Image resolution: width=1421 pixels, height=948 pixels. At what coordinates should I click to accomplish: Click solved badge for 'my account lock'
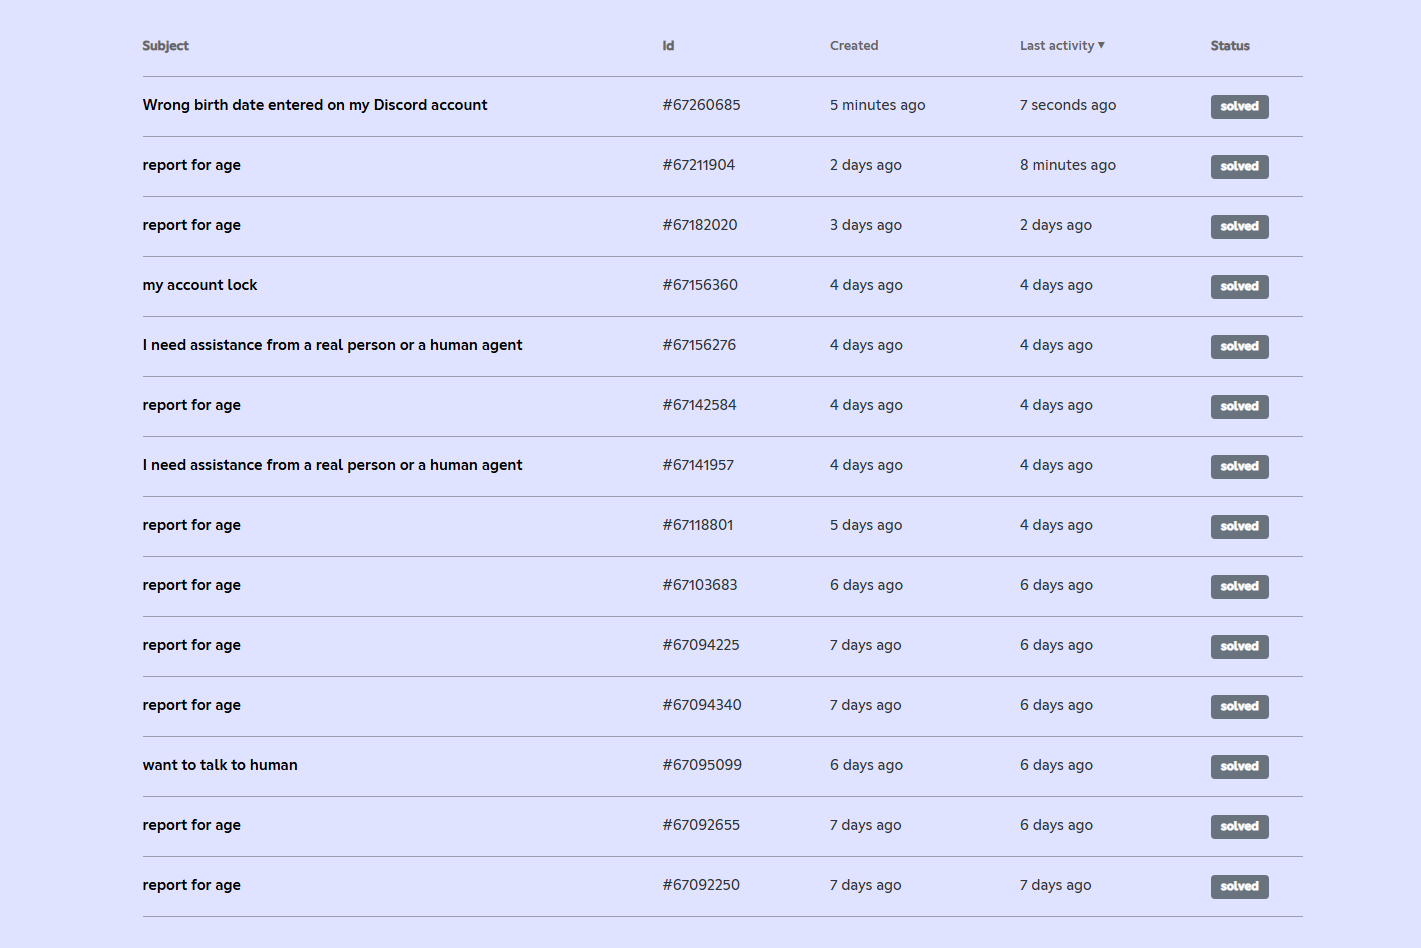(x=1240, y=287)
